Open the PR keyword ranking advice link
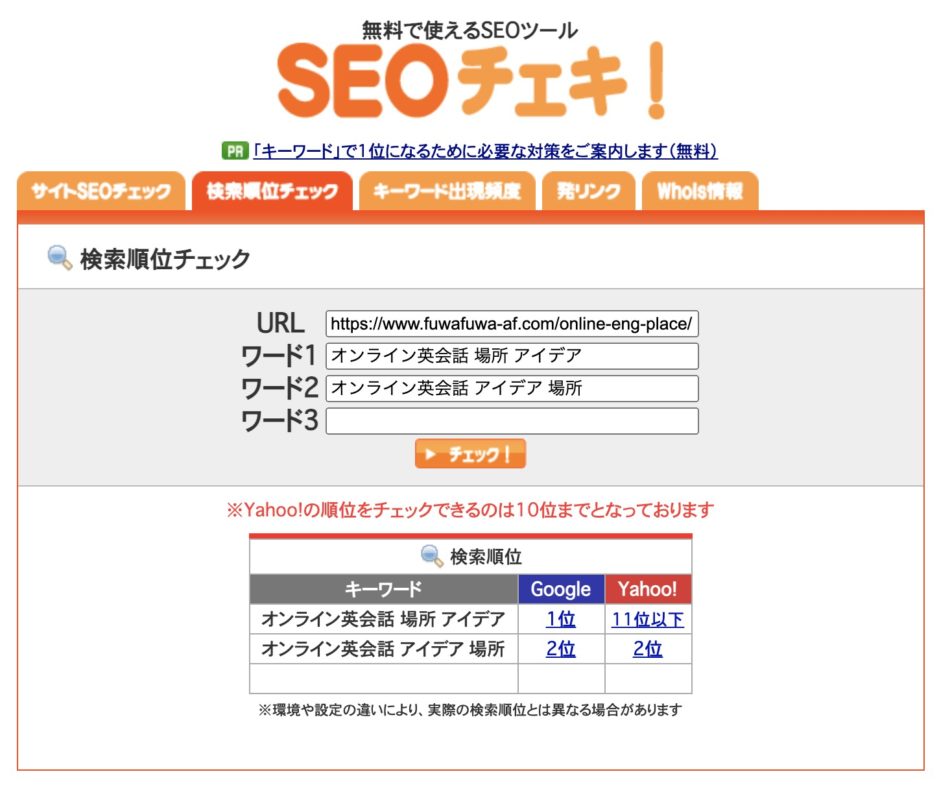This screenshot has width=939, height=785. (x=485, y=151)
